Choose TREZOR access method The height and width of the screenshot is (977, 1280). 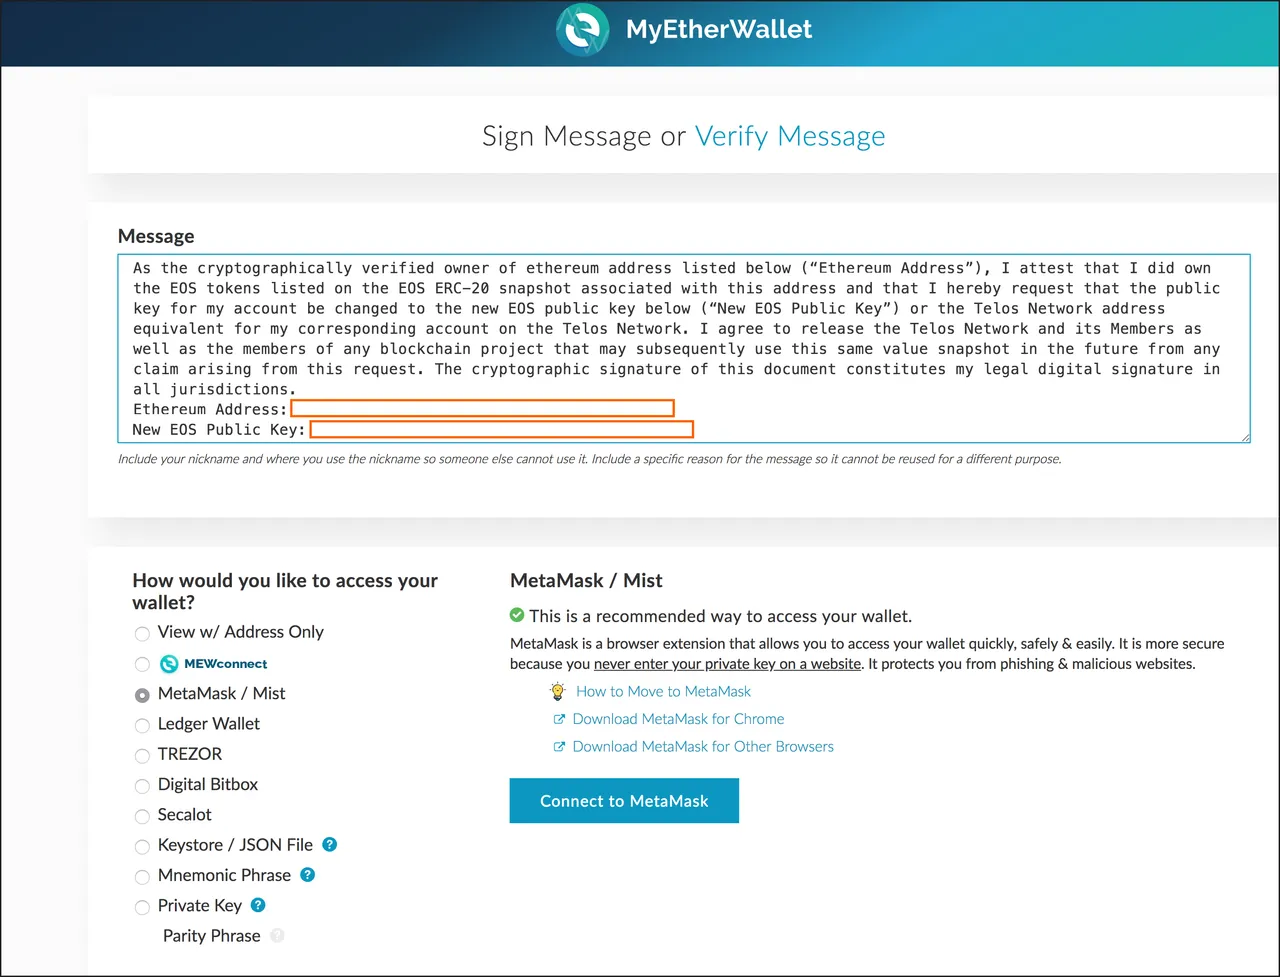pyautogui.click(x=142, y=755)
